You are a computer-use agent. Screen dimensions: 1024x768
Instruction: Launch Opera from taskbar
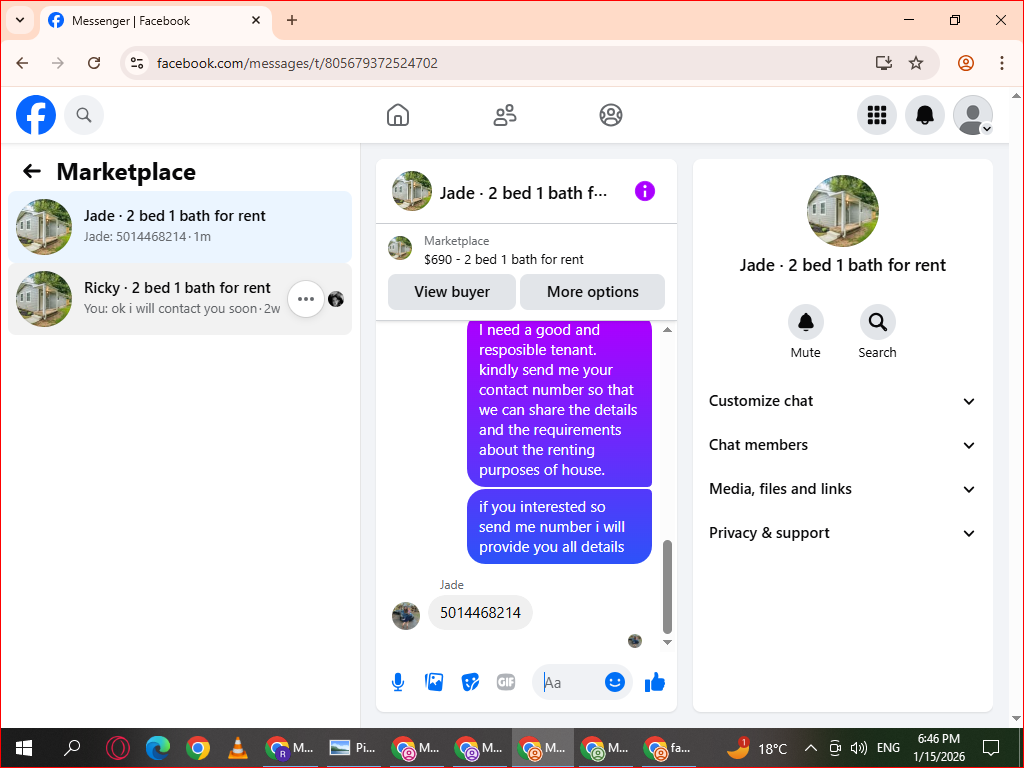[x=118, y=748]
